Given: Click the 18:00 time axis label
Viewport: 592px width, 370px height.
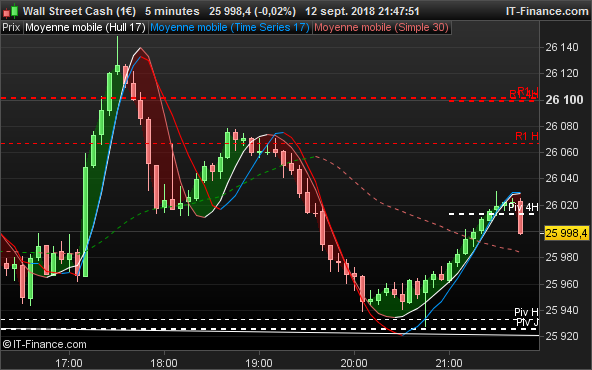Looking at the screenshot, I should click(164, 363).
